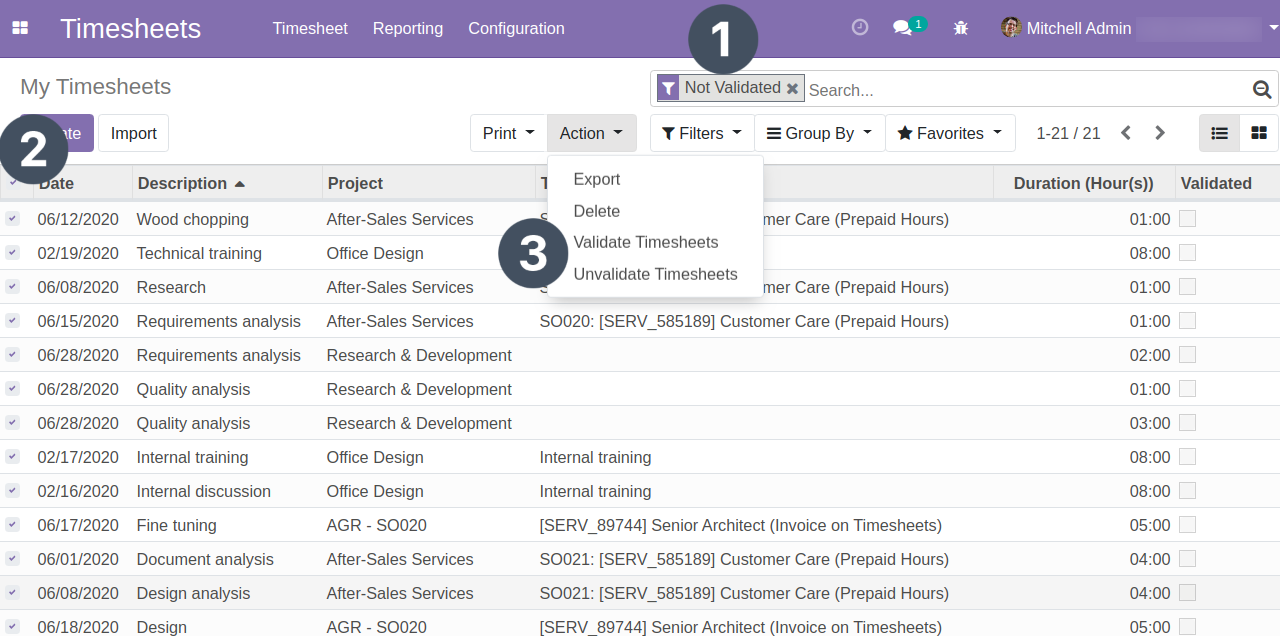The image size is (1280, 636).
Task: Click the pager counter 1-21 / 21
Action: click(x=1068, y=133)
